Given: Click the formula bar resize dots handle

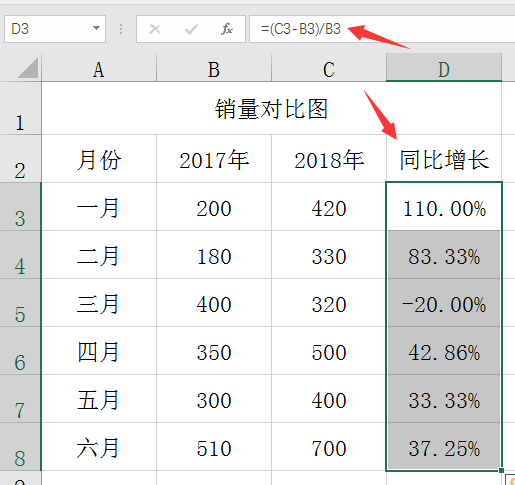Looking at the screenshot, I should click(x=121, y=29).
